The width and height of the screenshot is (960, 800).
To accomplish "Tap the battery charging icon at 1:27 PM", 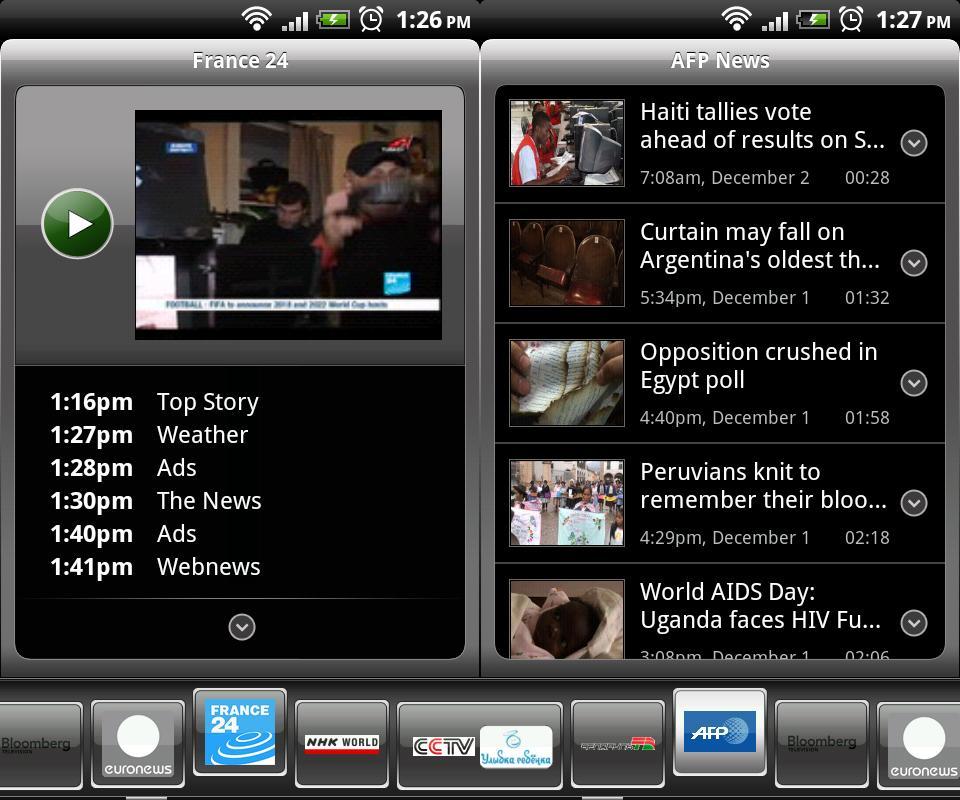I will click(x=813, y=20).
